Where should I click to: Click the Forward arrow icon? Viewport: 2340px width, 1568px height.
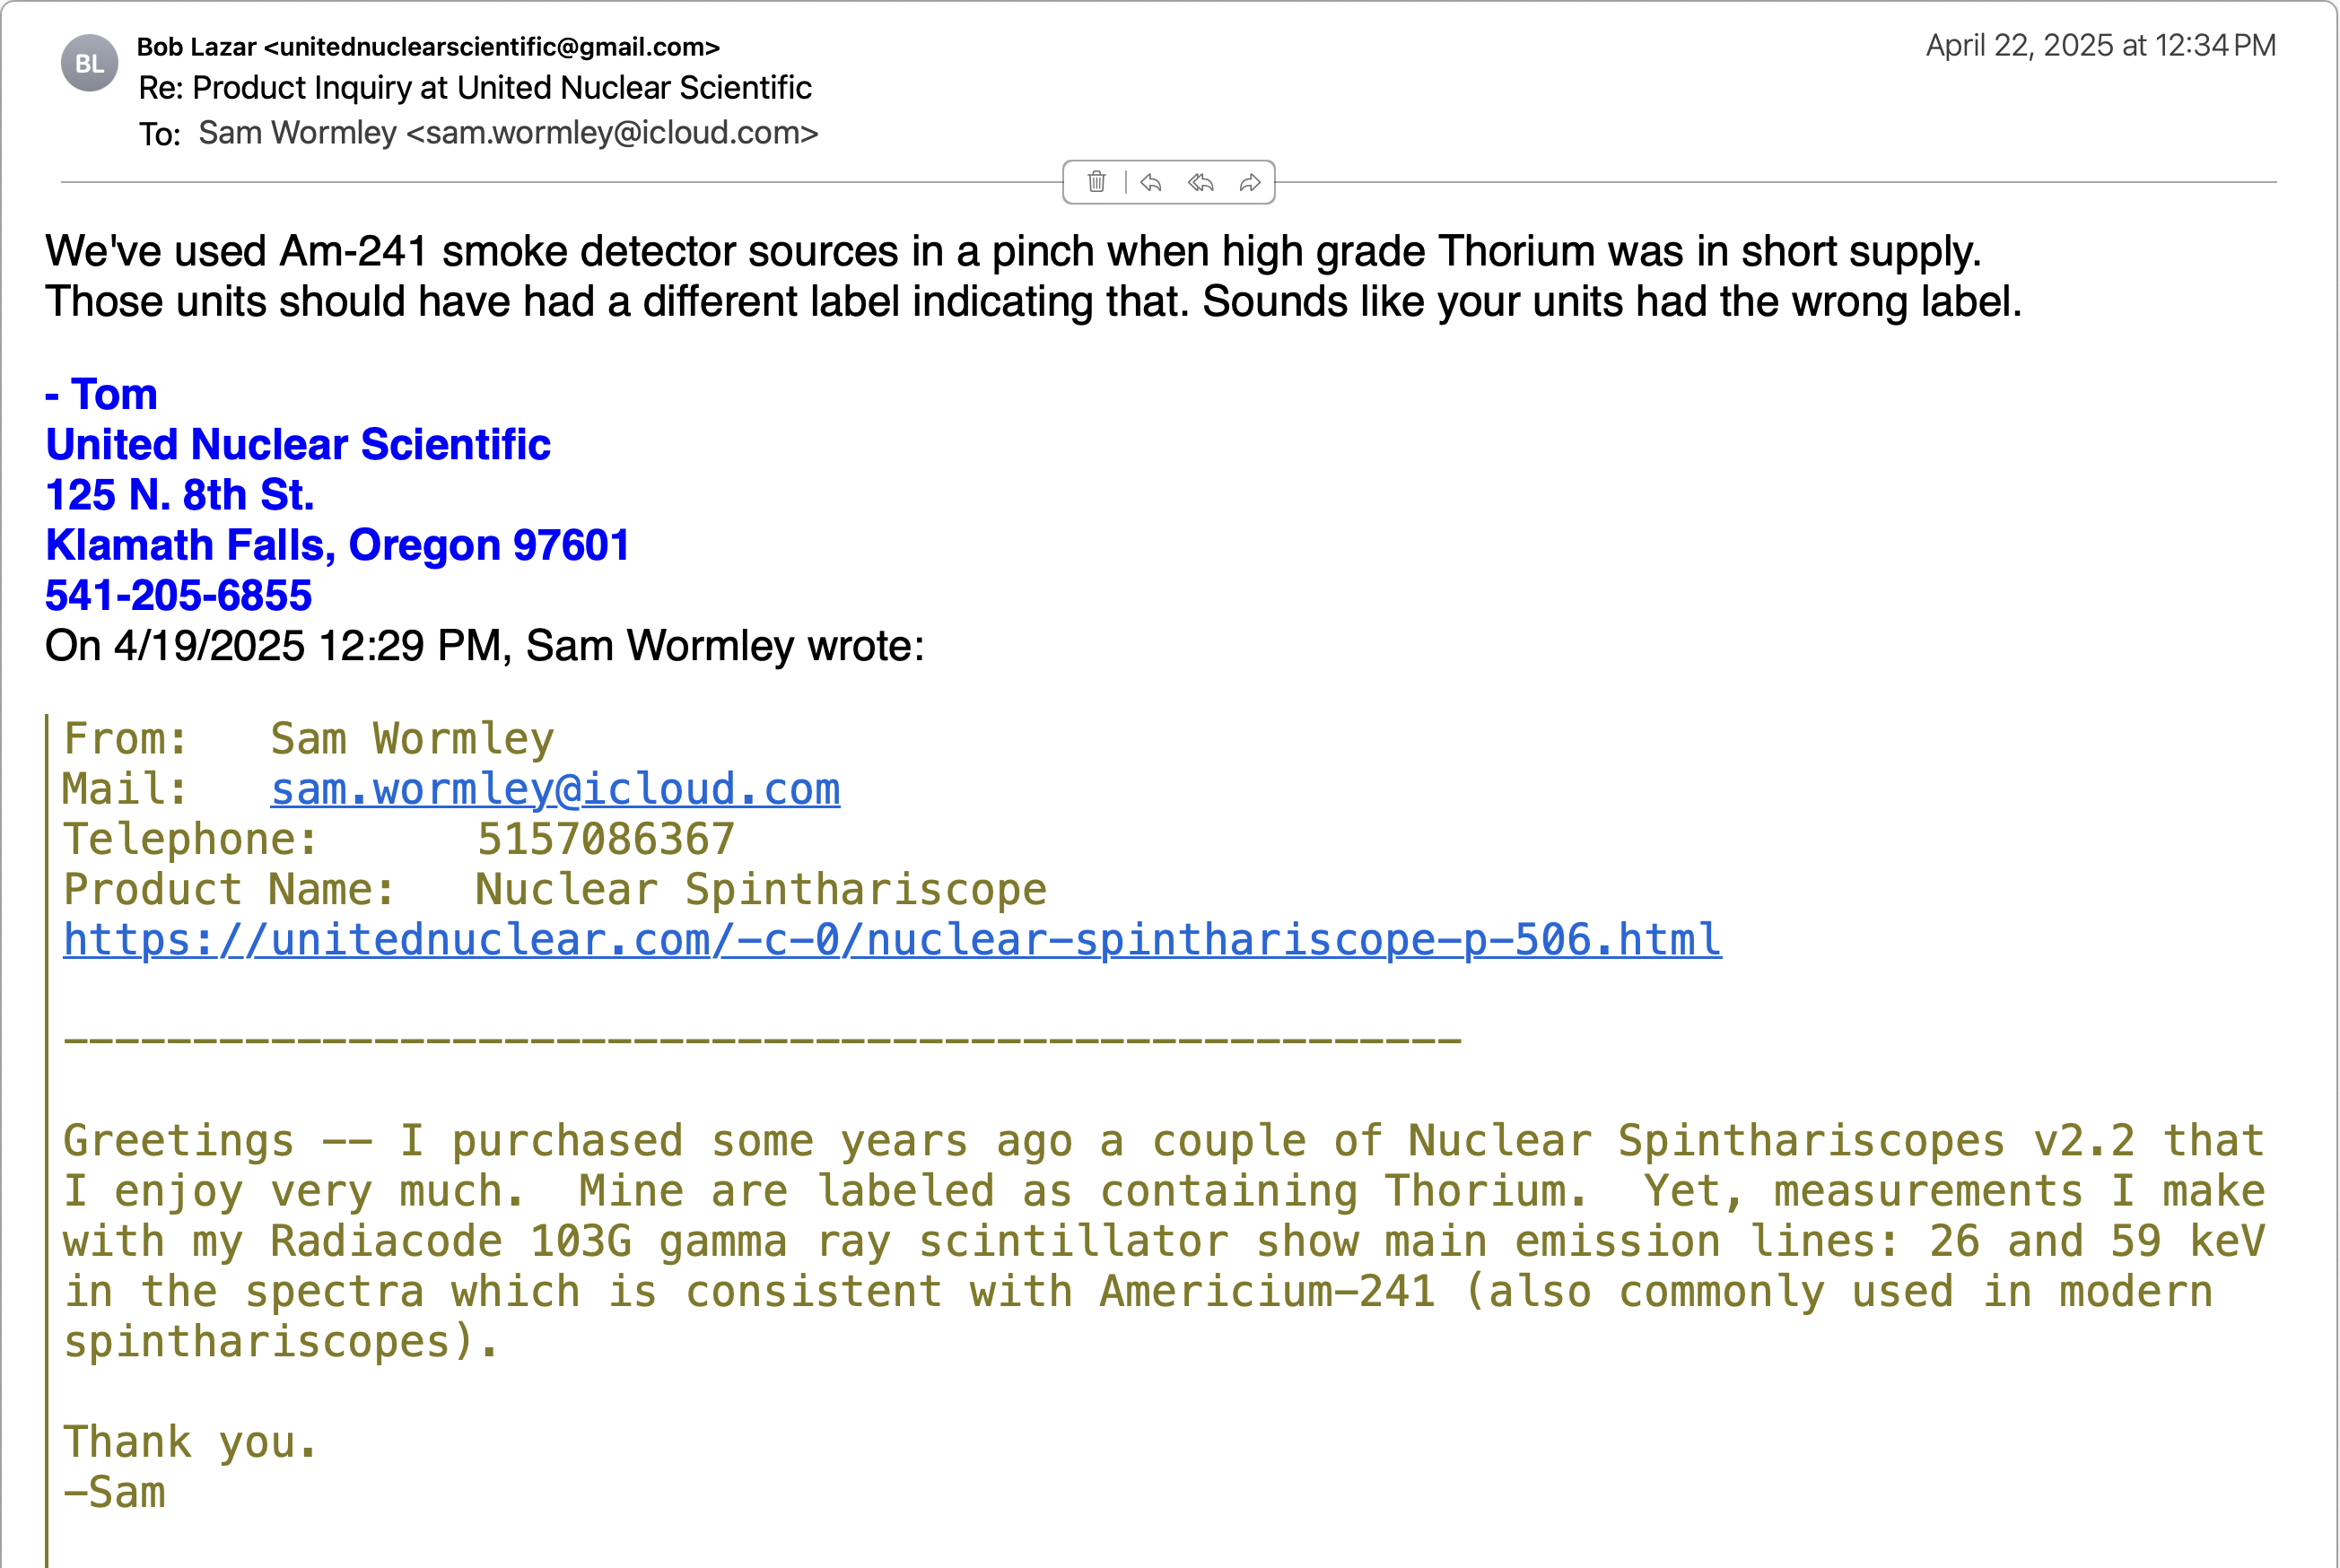(x=1250, y=182)
